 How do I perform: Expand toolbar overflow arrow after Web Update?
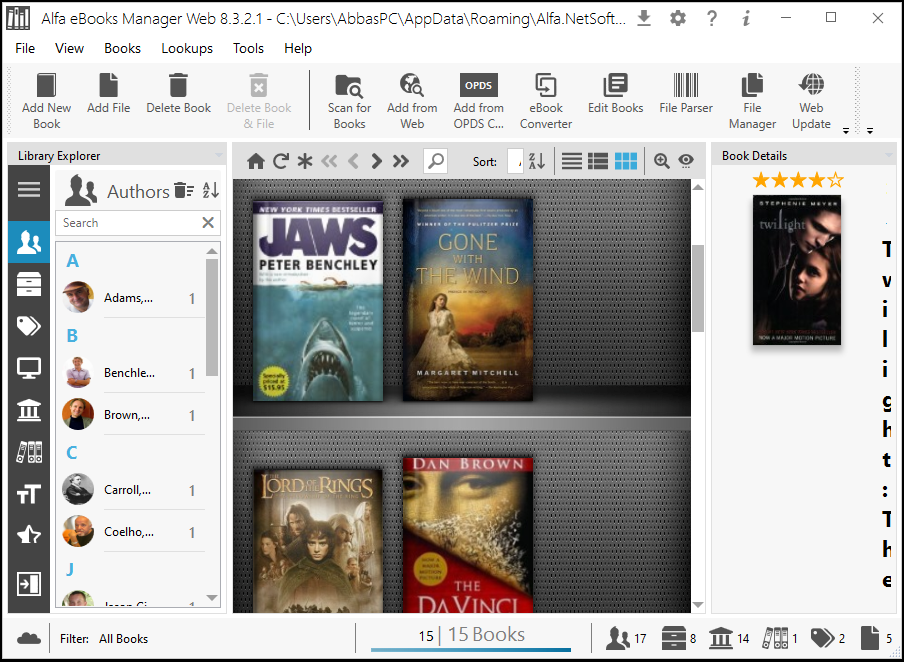click(x=846, y=130)
